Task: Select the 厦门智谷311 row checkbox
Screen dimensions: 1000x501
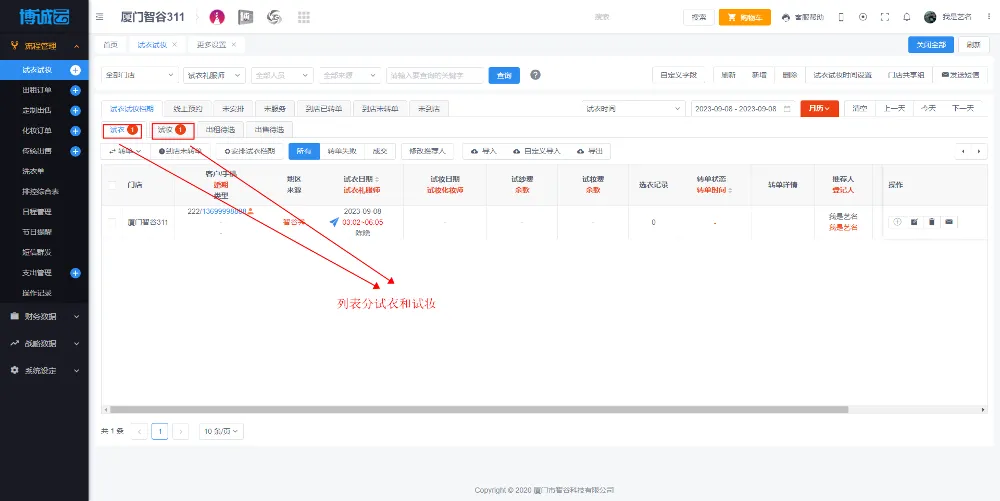Action: (x=112, y=221)
